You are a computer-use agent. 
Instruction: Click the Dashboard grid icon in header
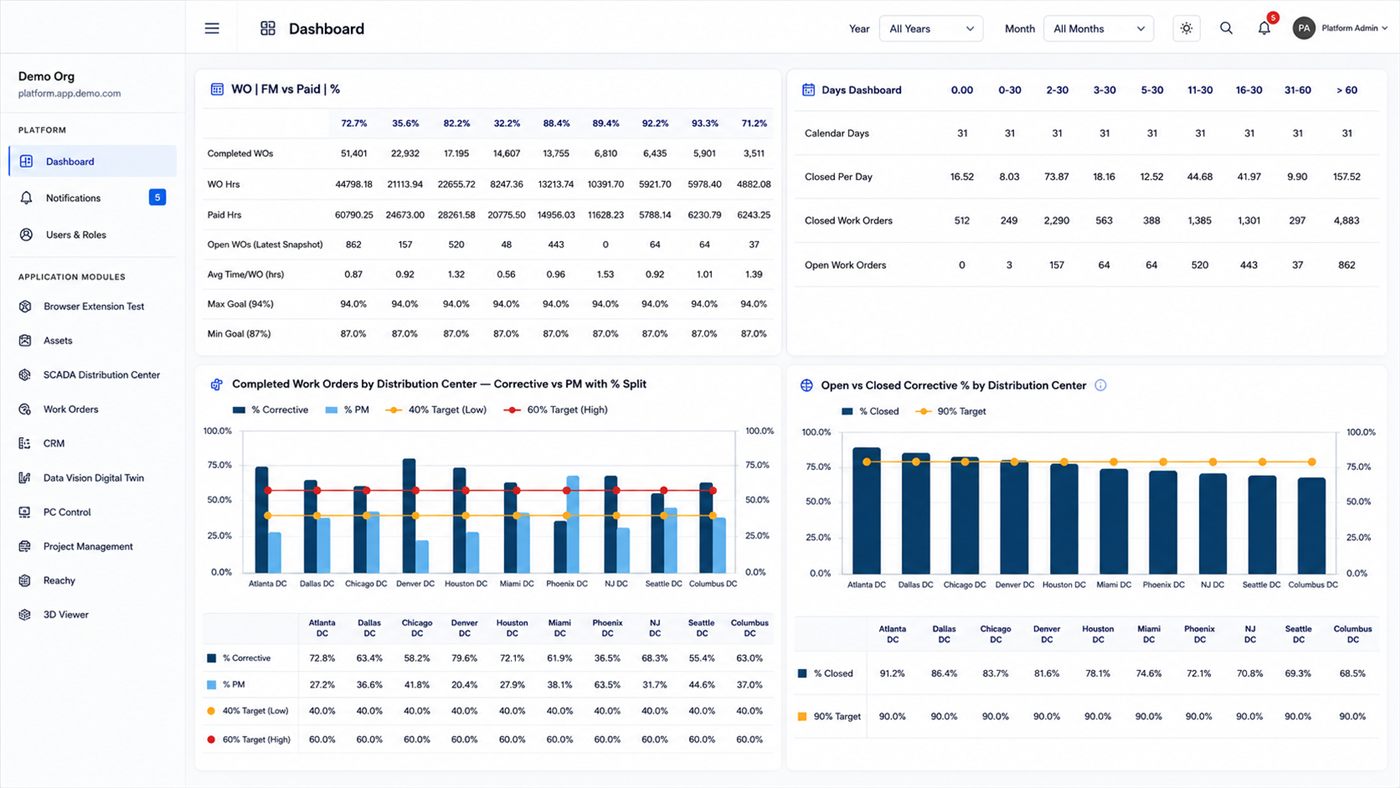coord(267,28)
